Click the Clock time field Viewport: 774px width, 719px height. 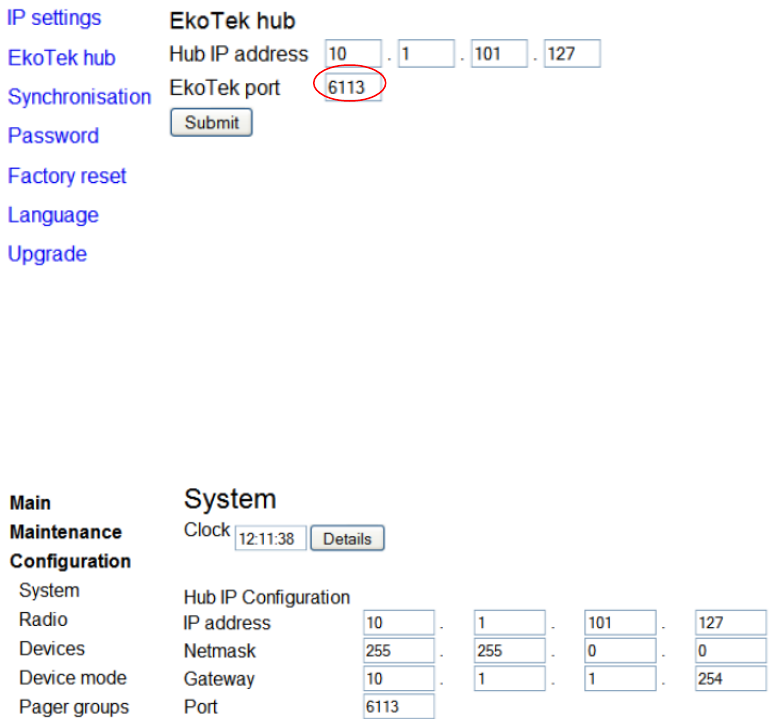tap(271, 538)
